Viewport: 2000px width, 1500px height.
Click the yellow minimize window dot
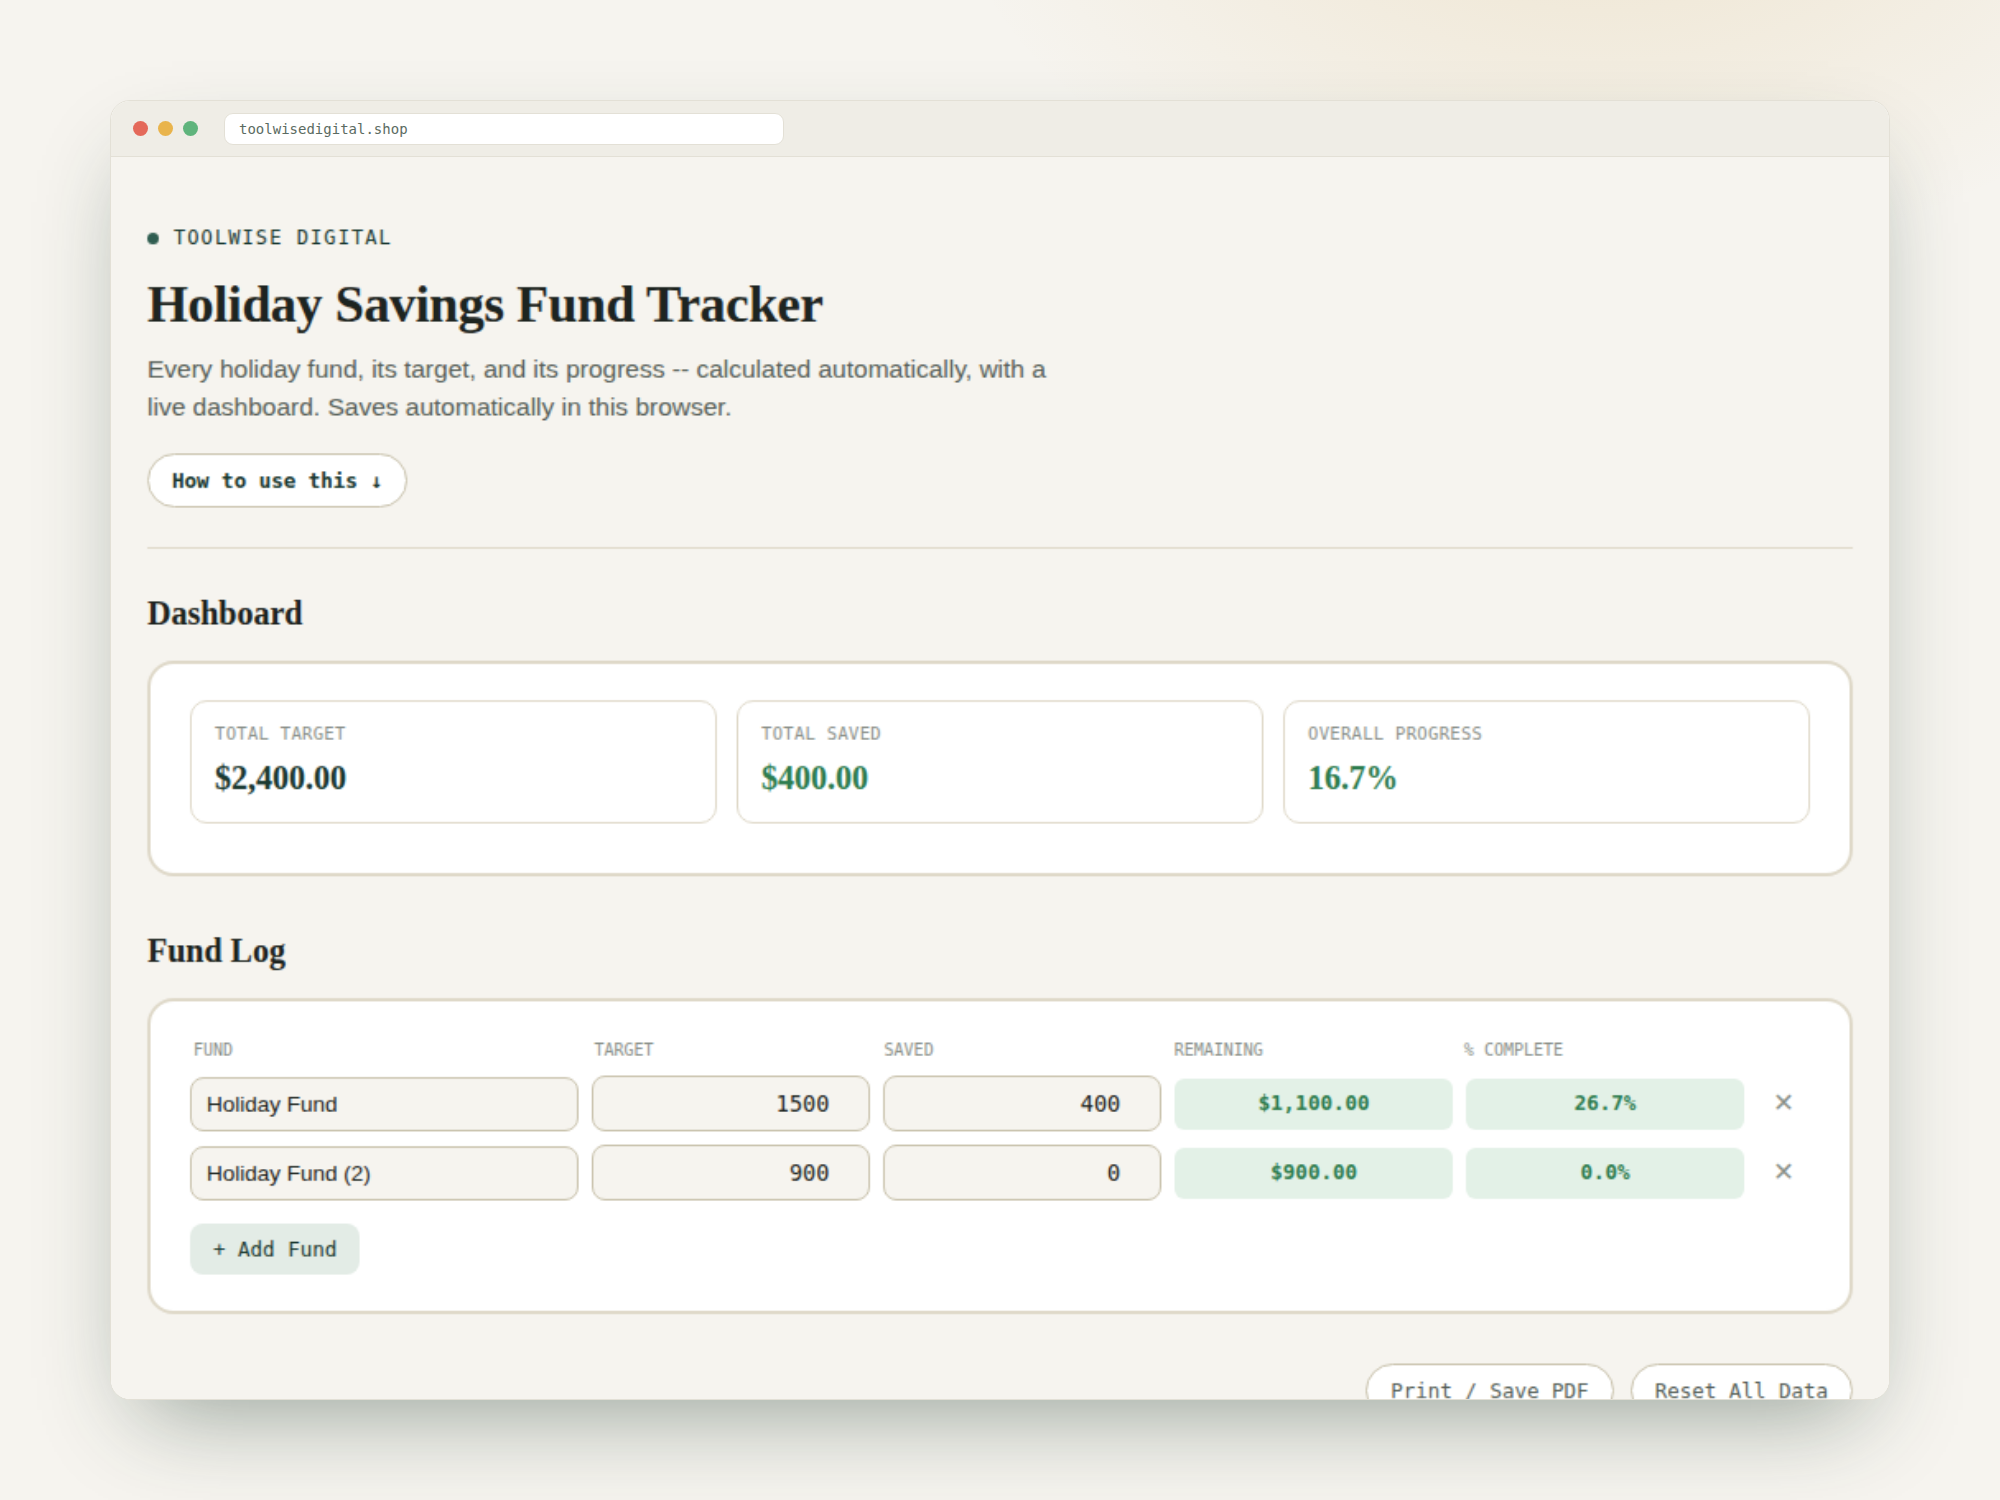pos(166,129)
